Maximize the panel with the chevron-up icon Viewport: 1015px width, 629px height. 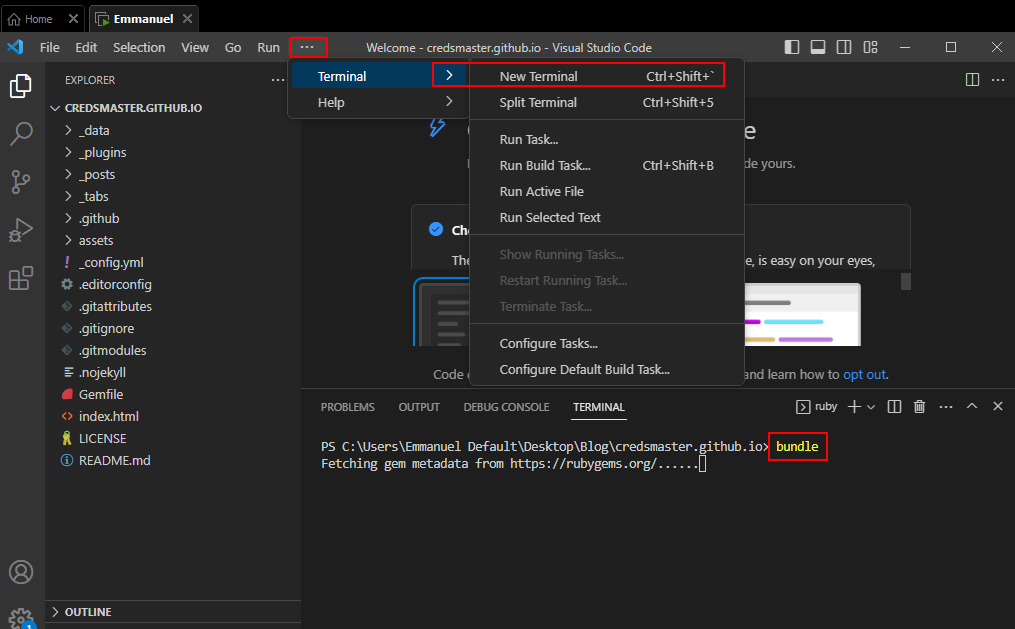[x=972, y=406]
